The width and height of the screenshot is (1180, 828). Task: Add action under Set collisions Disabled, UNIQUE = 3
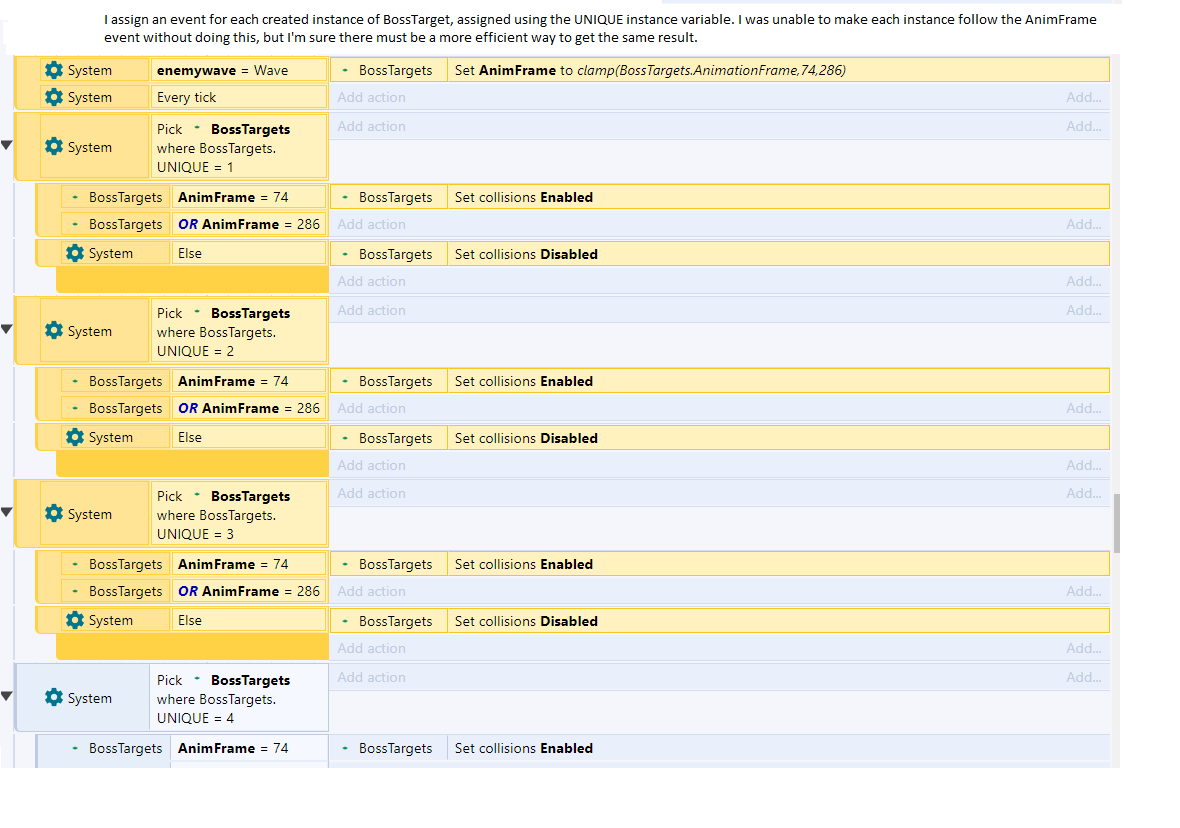point(371,648)
